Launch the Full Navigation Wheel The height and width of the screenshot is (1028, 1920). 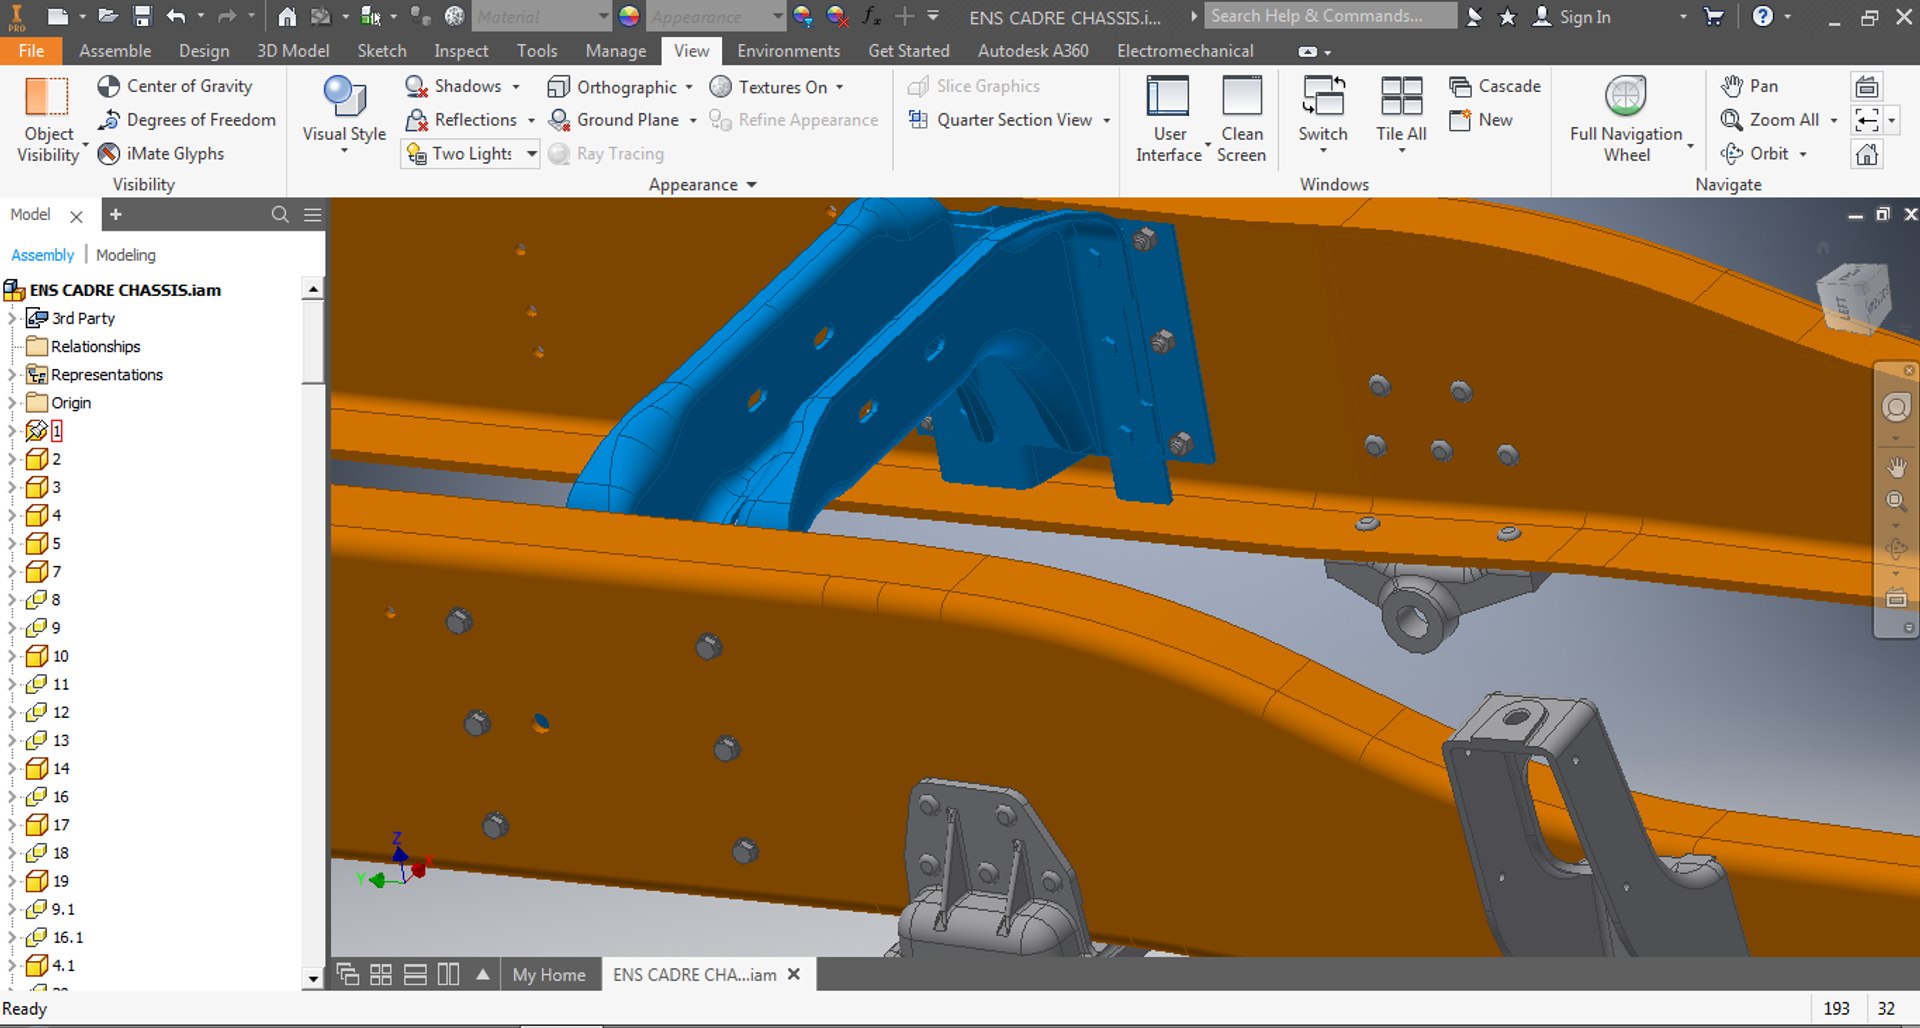1626,120
